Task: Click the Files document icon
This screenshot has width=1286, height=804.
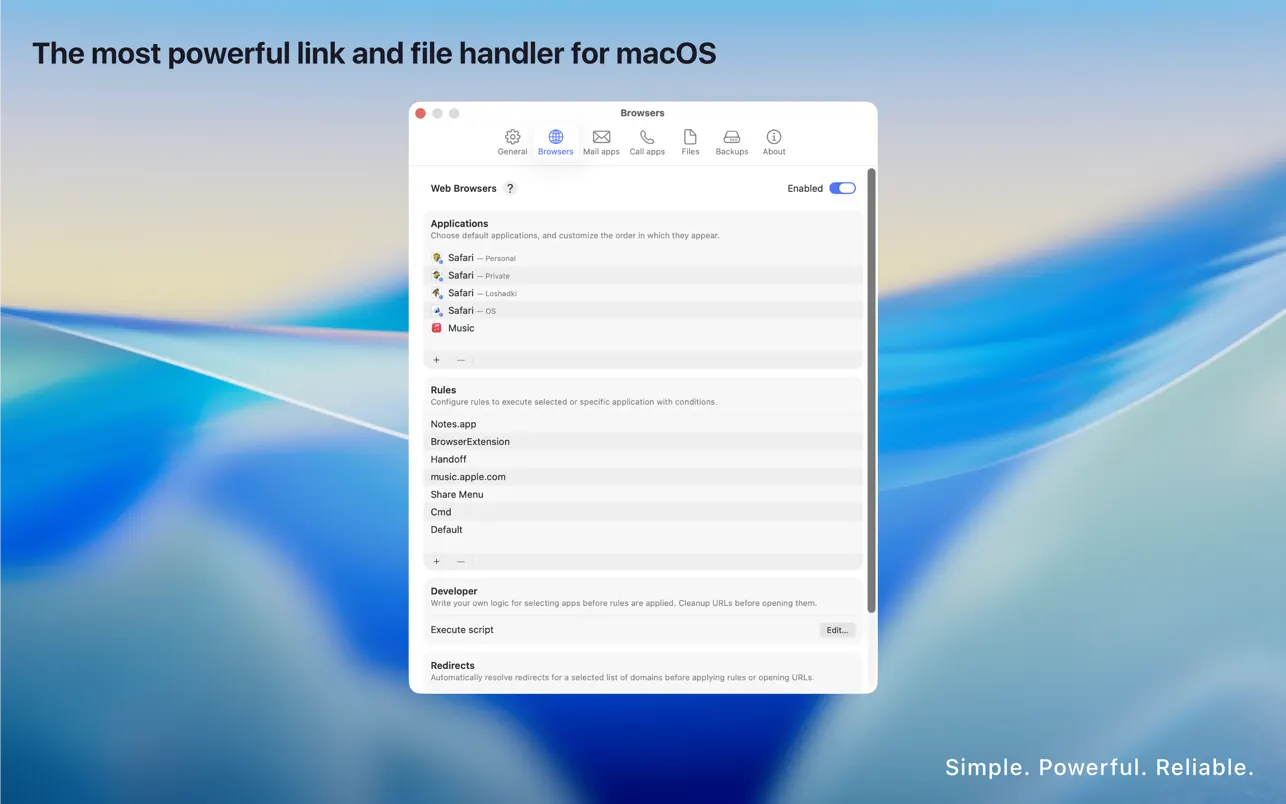Action: (690, 137)
